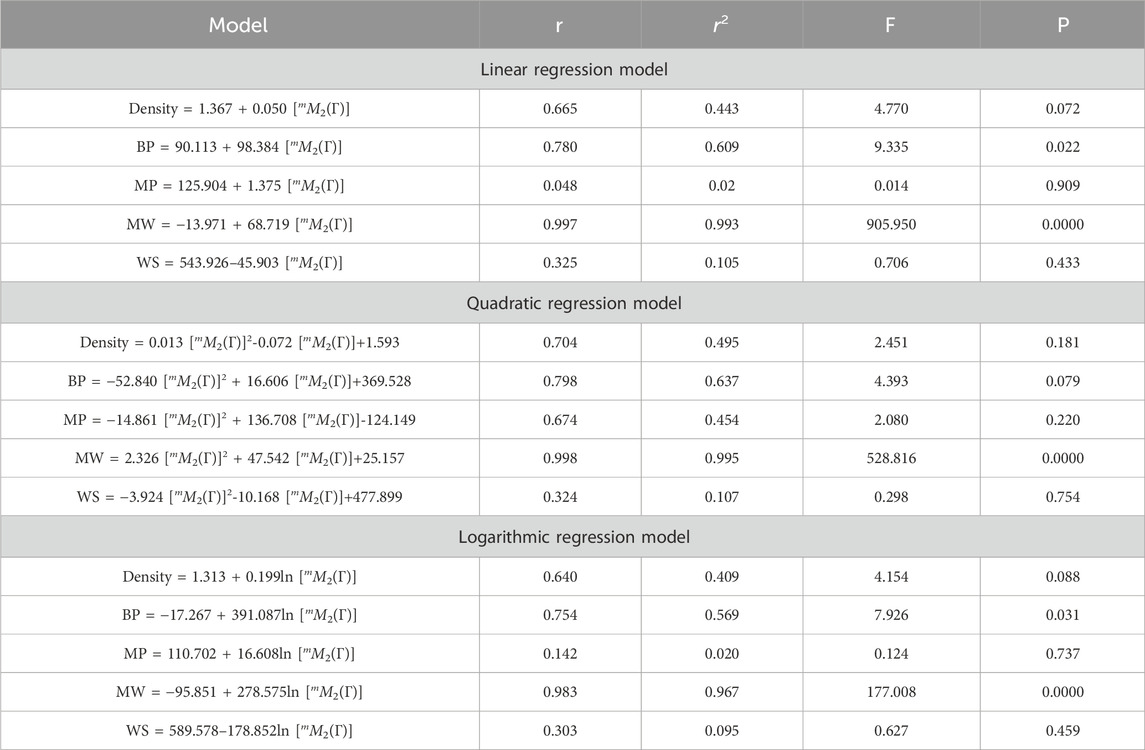1145x750 pixels.
Task: Select the Quadratic regression model section row
Action: (572, 303)
